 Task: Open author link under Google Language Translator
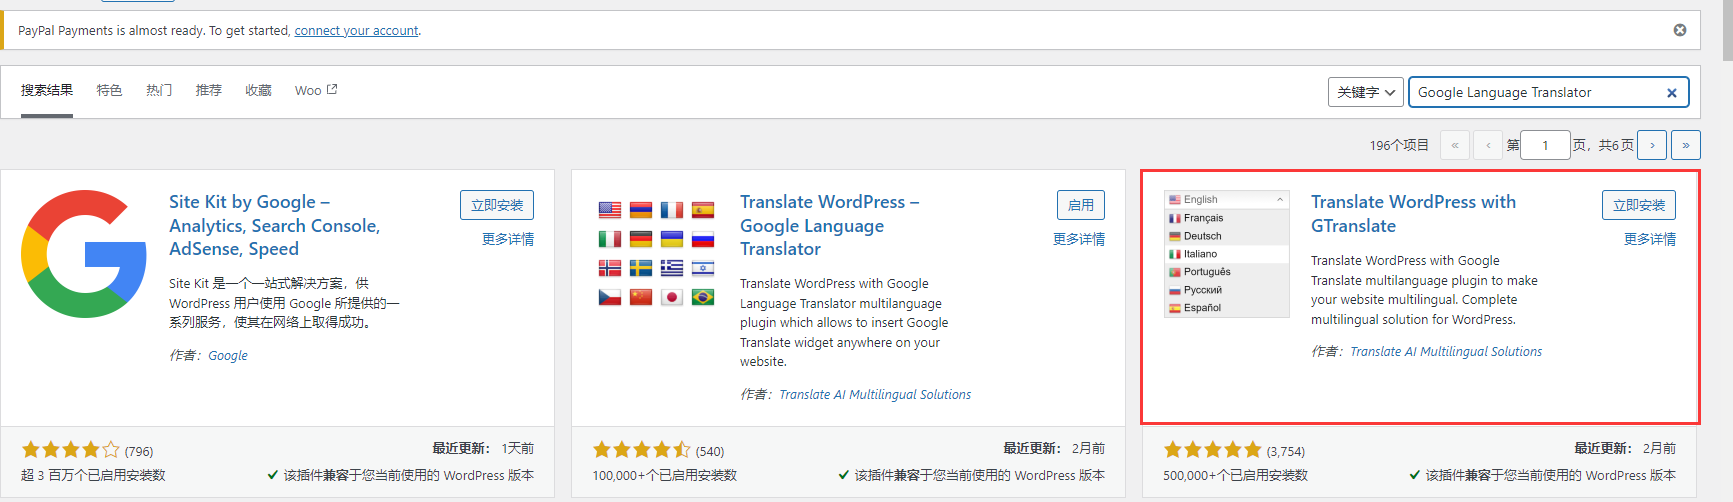(875, 394)
